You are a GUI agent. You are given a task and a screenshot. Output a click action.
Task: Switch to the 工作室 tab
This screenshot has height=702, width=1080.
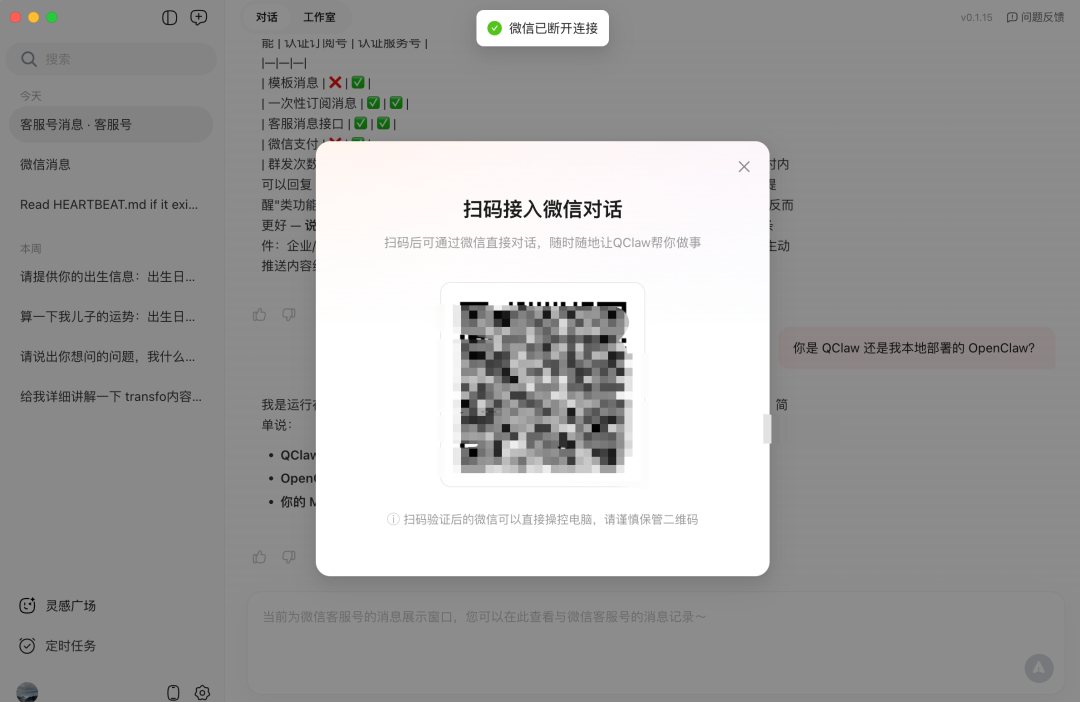(318, 17)
